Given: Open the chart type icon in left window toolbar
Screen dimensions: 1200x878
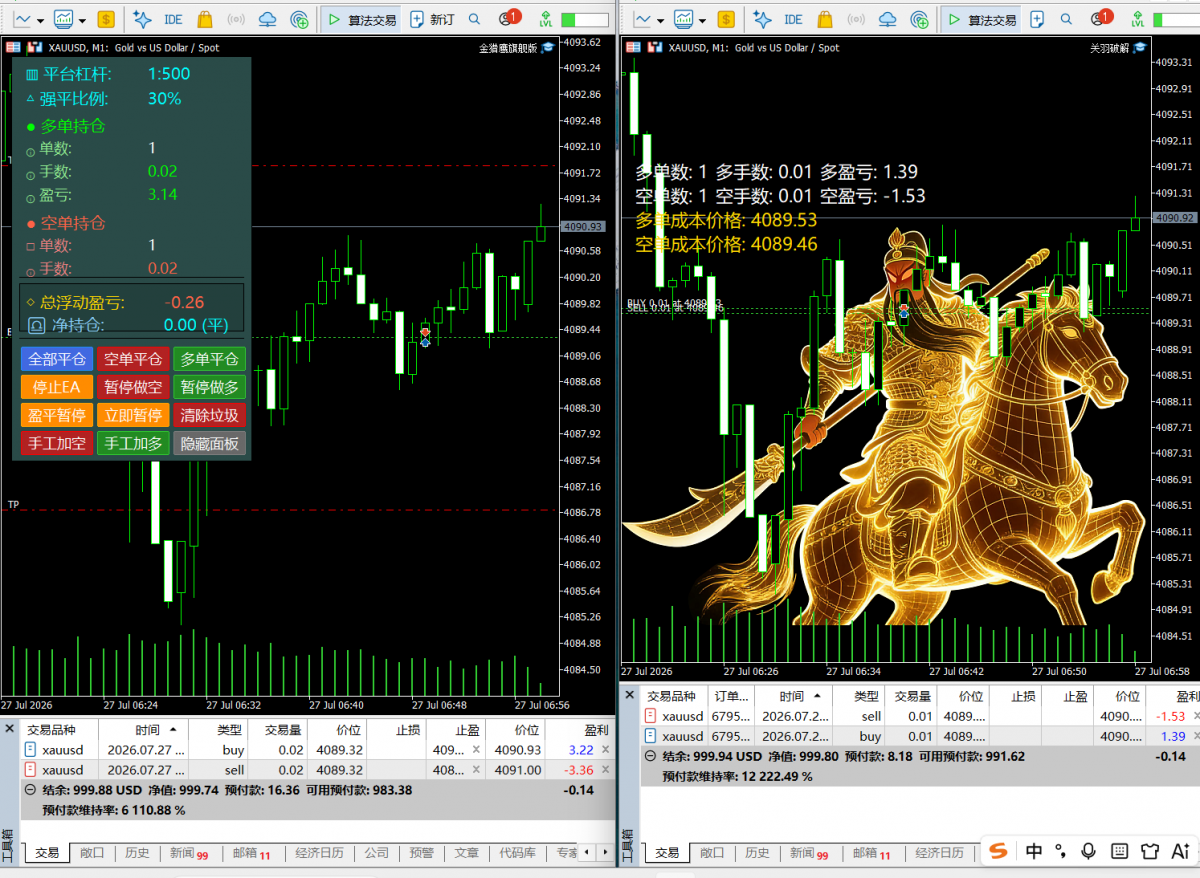Looking at the screenshot, I should point(22,19).
